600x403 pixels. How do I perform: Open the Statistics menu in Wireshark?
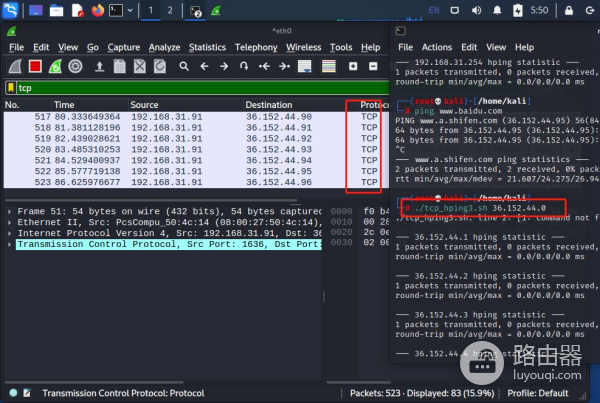(207, 47)
